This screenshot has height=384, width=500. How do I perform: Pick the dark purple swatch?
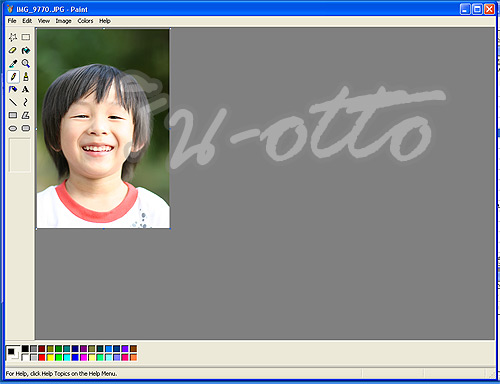(83, 349)
